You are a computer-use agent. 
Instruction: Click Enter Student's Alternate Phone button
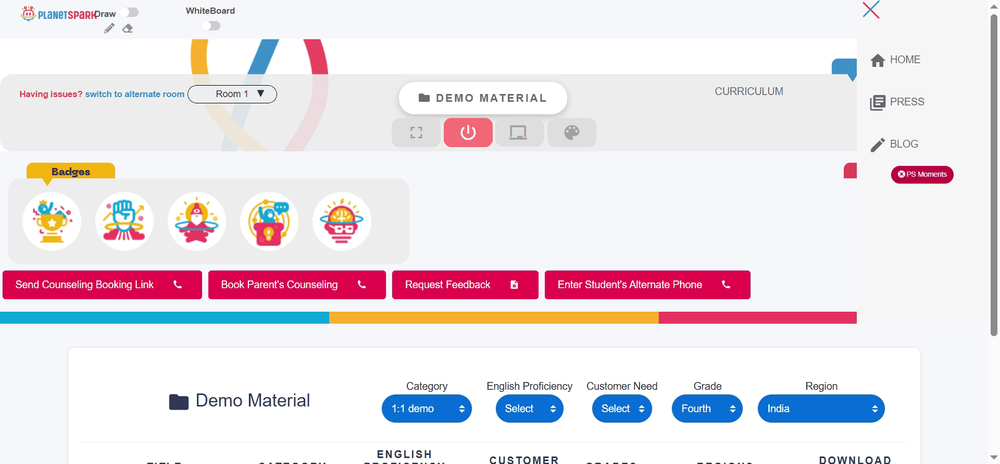tap(647, 285)
